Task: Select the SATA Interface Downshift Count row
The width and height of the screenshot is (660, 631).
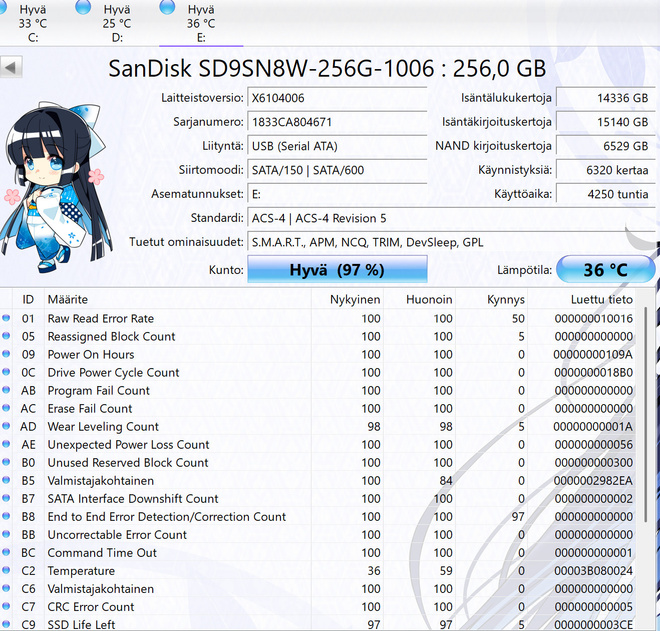Action: pos(318,498)
